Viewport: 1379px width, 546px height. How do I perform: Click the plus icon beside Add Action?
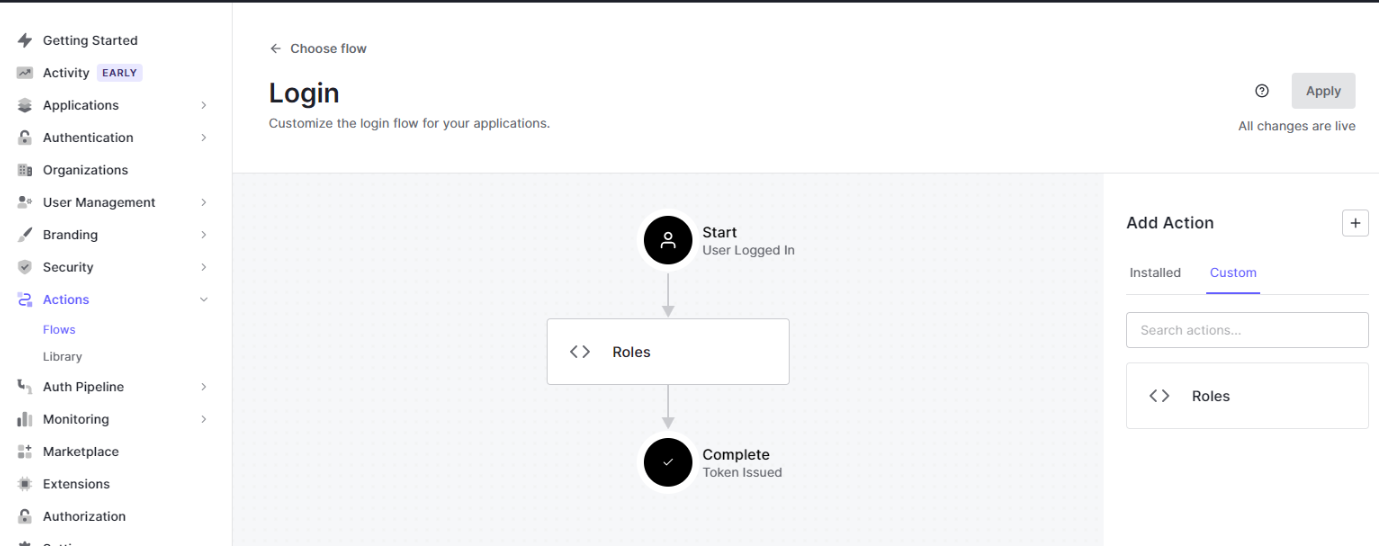[1355, 223]
